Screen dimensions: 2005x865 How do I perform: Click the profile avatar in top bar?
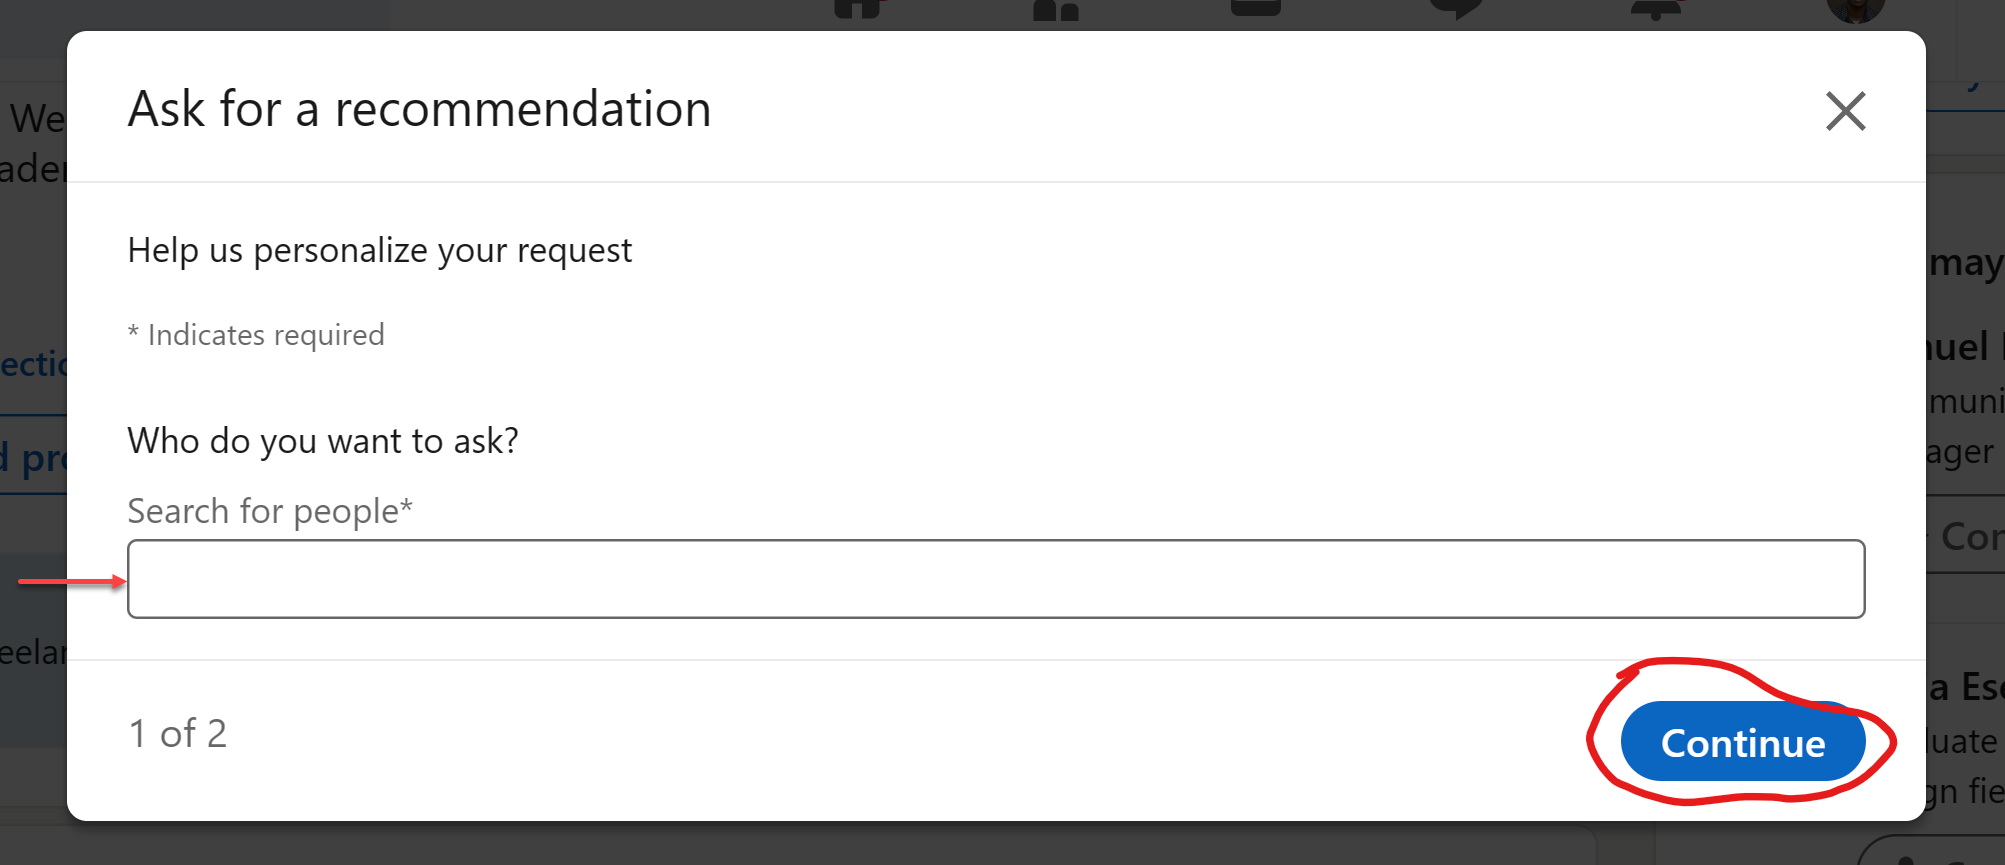(x=1856, y=10)
